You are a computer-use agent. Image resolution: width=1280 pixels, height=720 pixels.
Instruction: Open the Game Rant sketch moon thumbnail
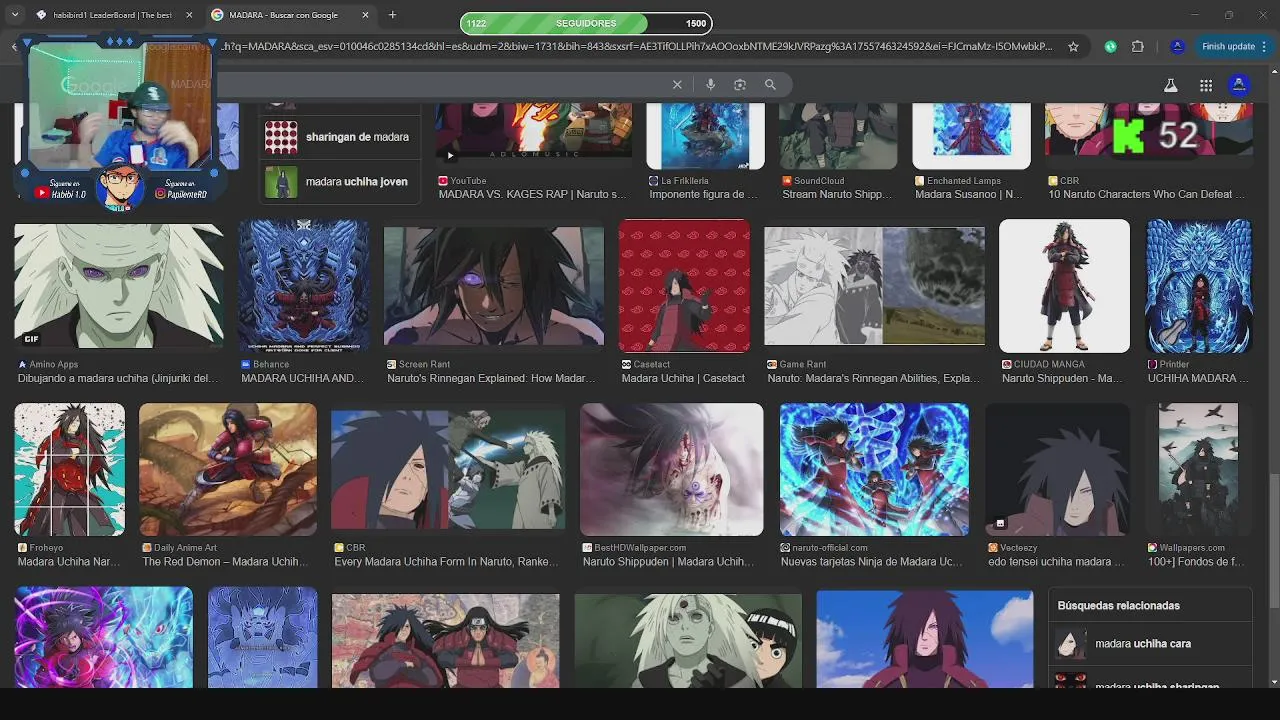click(874, 286)
